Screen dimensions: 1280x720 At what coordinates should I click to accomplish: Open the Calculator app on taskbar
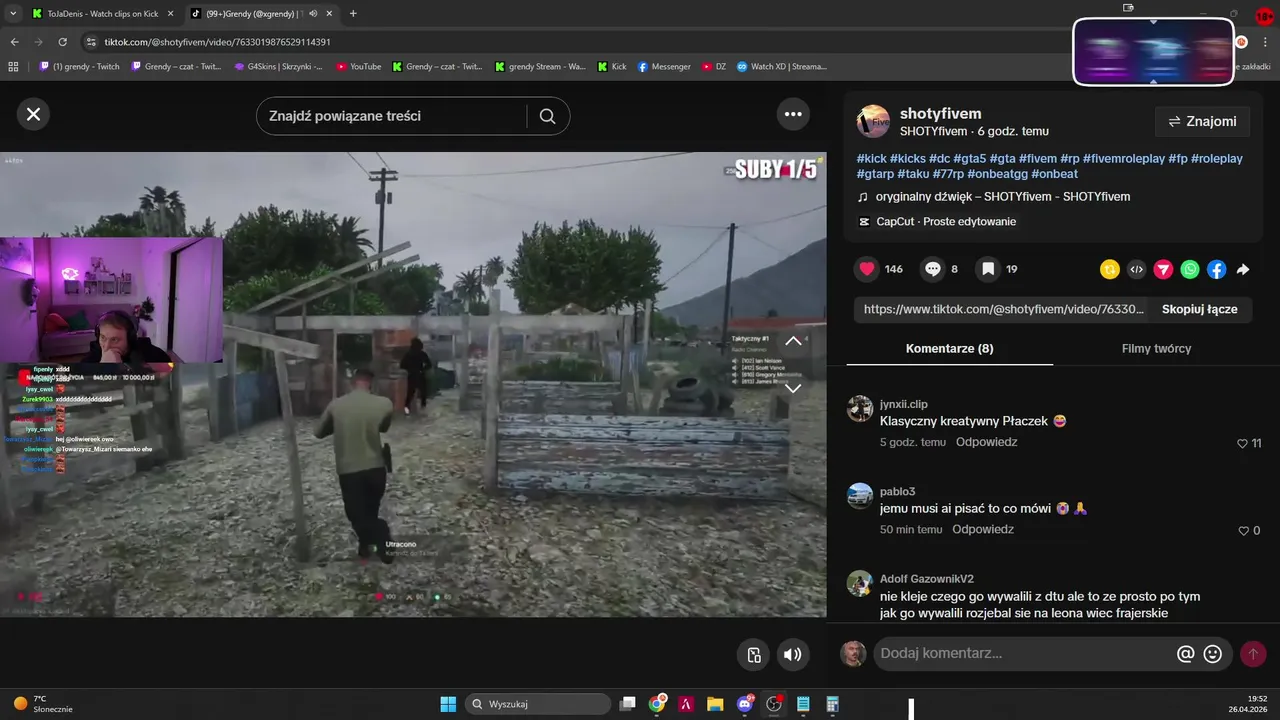[832, 704]
